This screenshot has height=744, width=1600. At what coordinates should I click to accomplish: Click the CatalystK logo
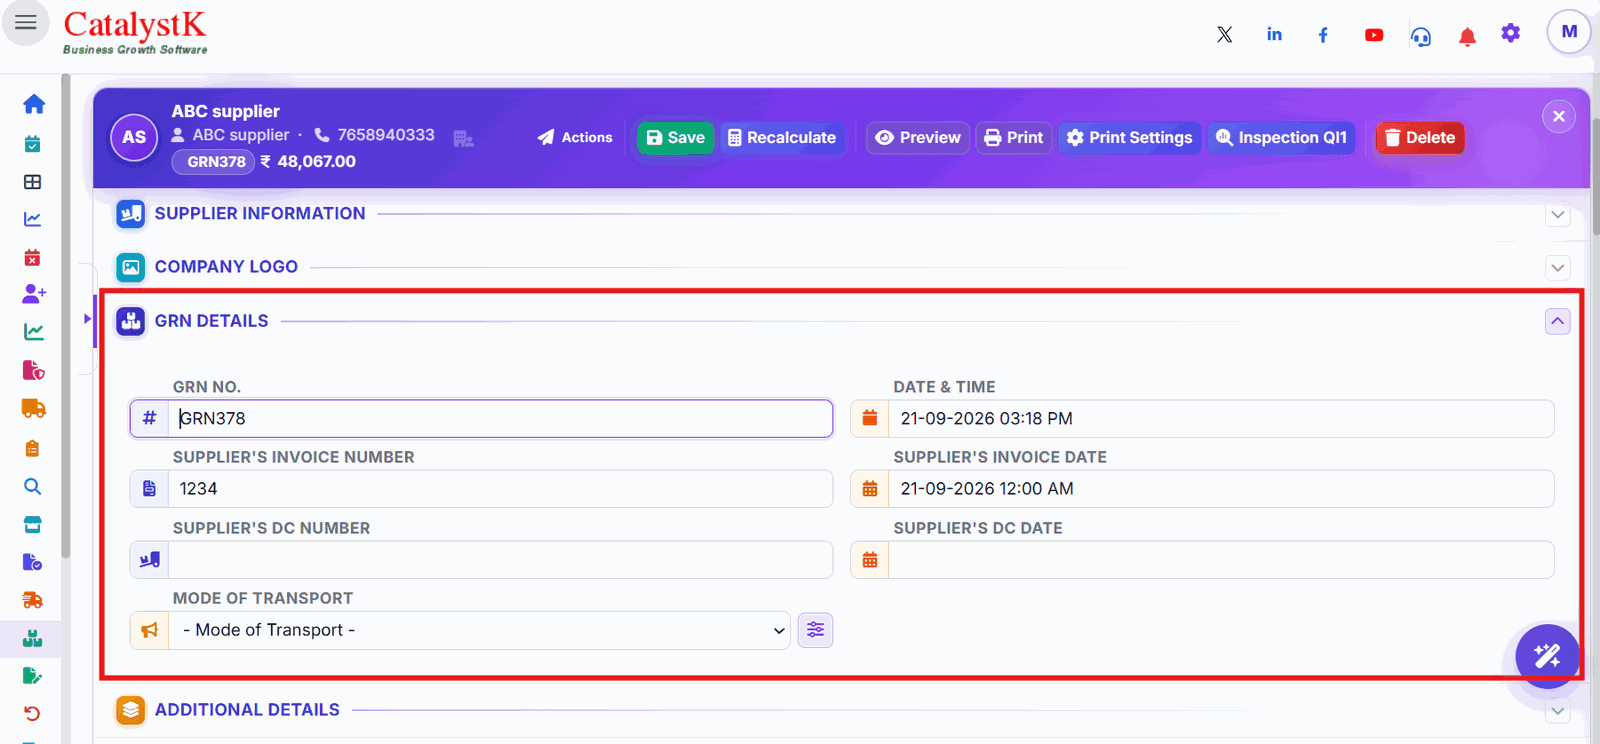[135, 32]
